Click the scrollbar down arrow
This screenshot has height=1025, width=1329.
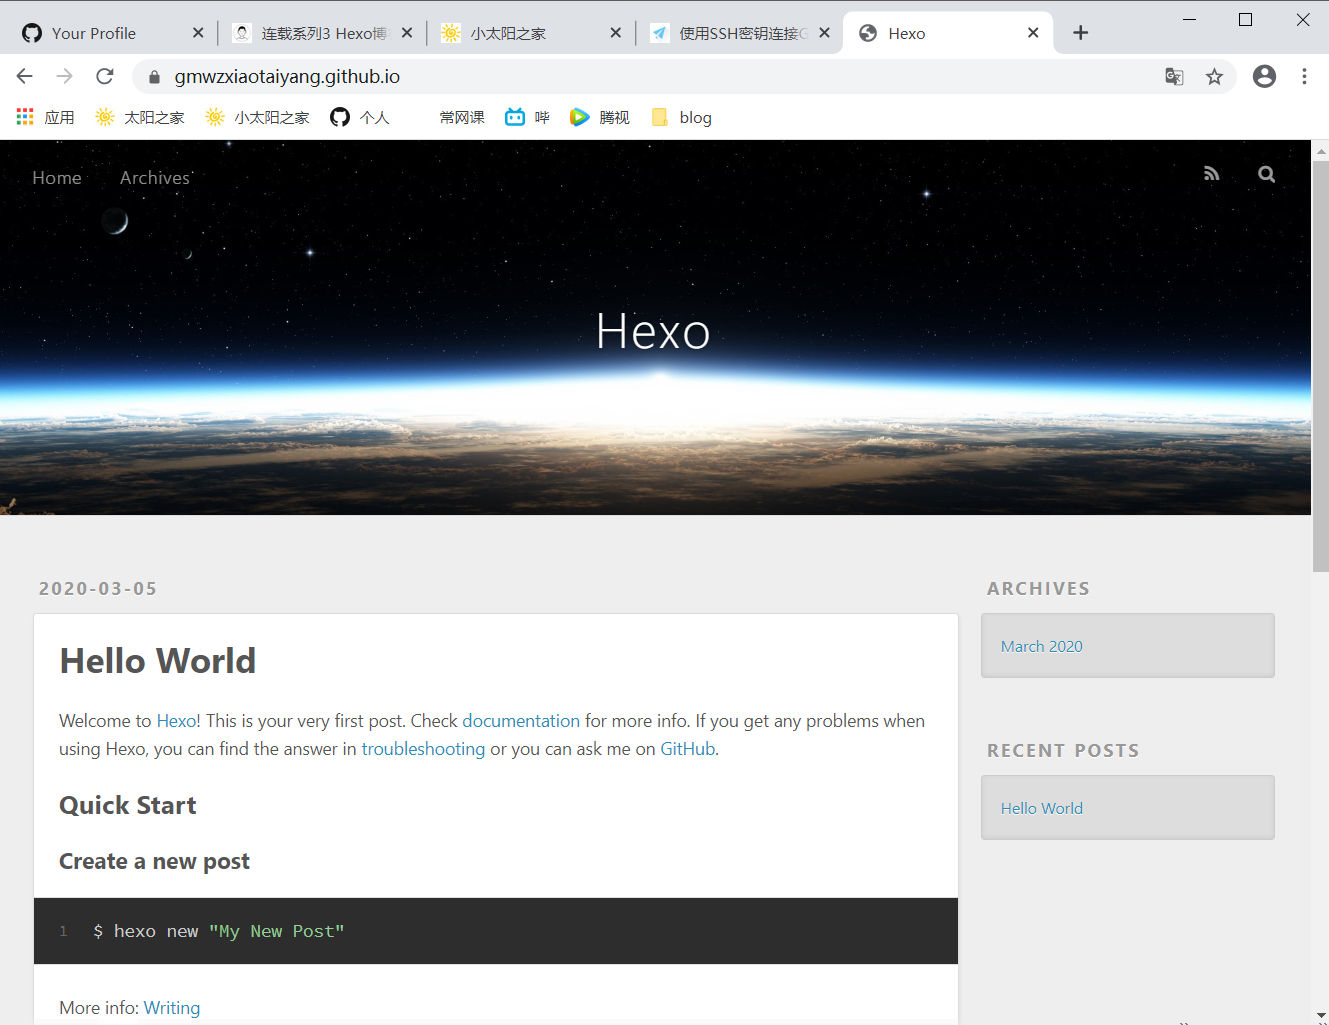(1320, 1016)
